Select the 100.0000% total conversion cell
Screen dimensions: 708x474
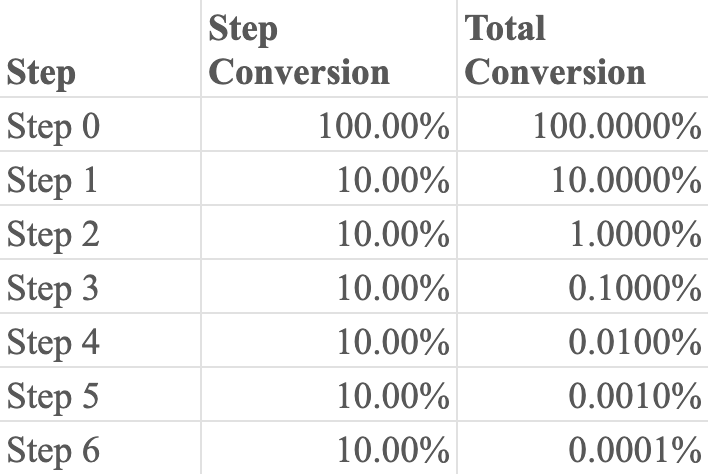[617, 127]
